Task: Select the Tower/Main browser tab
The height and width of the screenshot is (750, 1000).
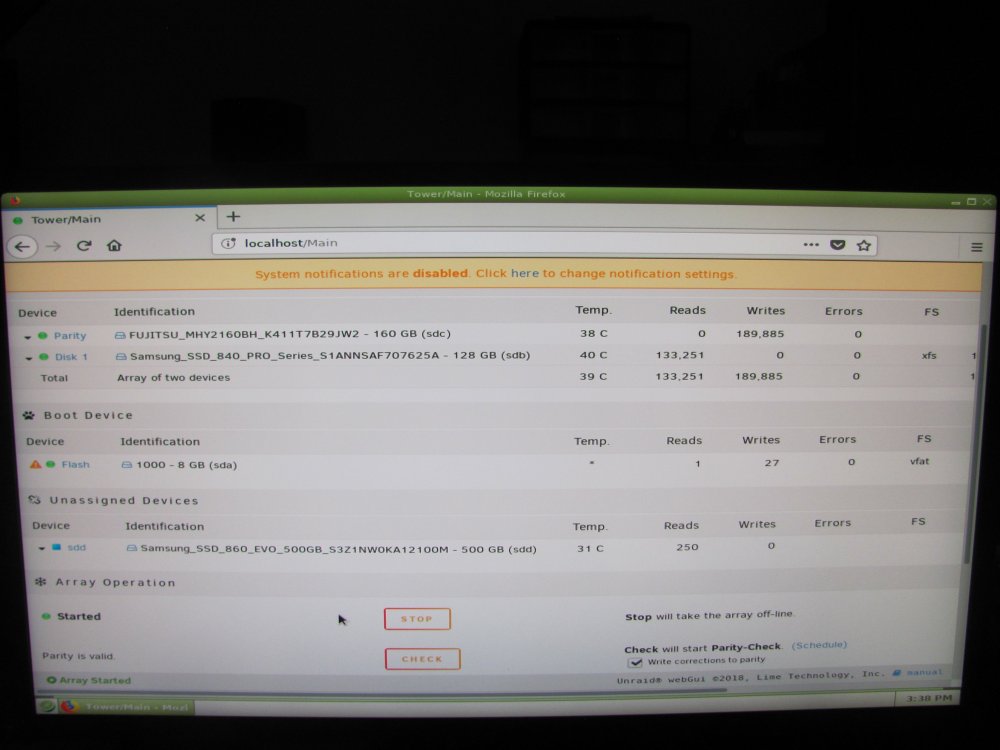Action: coord(110,219)
